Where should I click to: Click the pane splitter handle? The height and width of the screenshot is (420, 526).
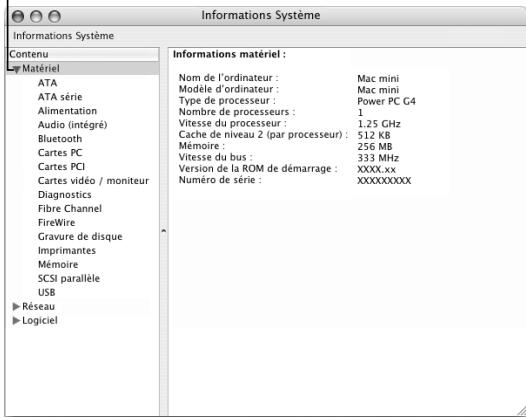pos(164,231)
